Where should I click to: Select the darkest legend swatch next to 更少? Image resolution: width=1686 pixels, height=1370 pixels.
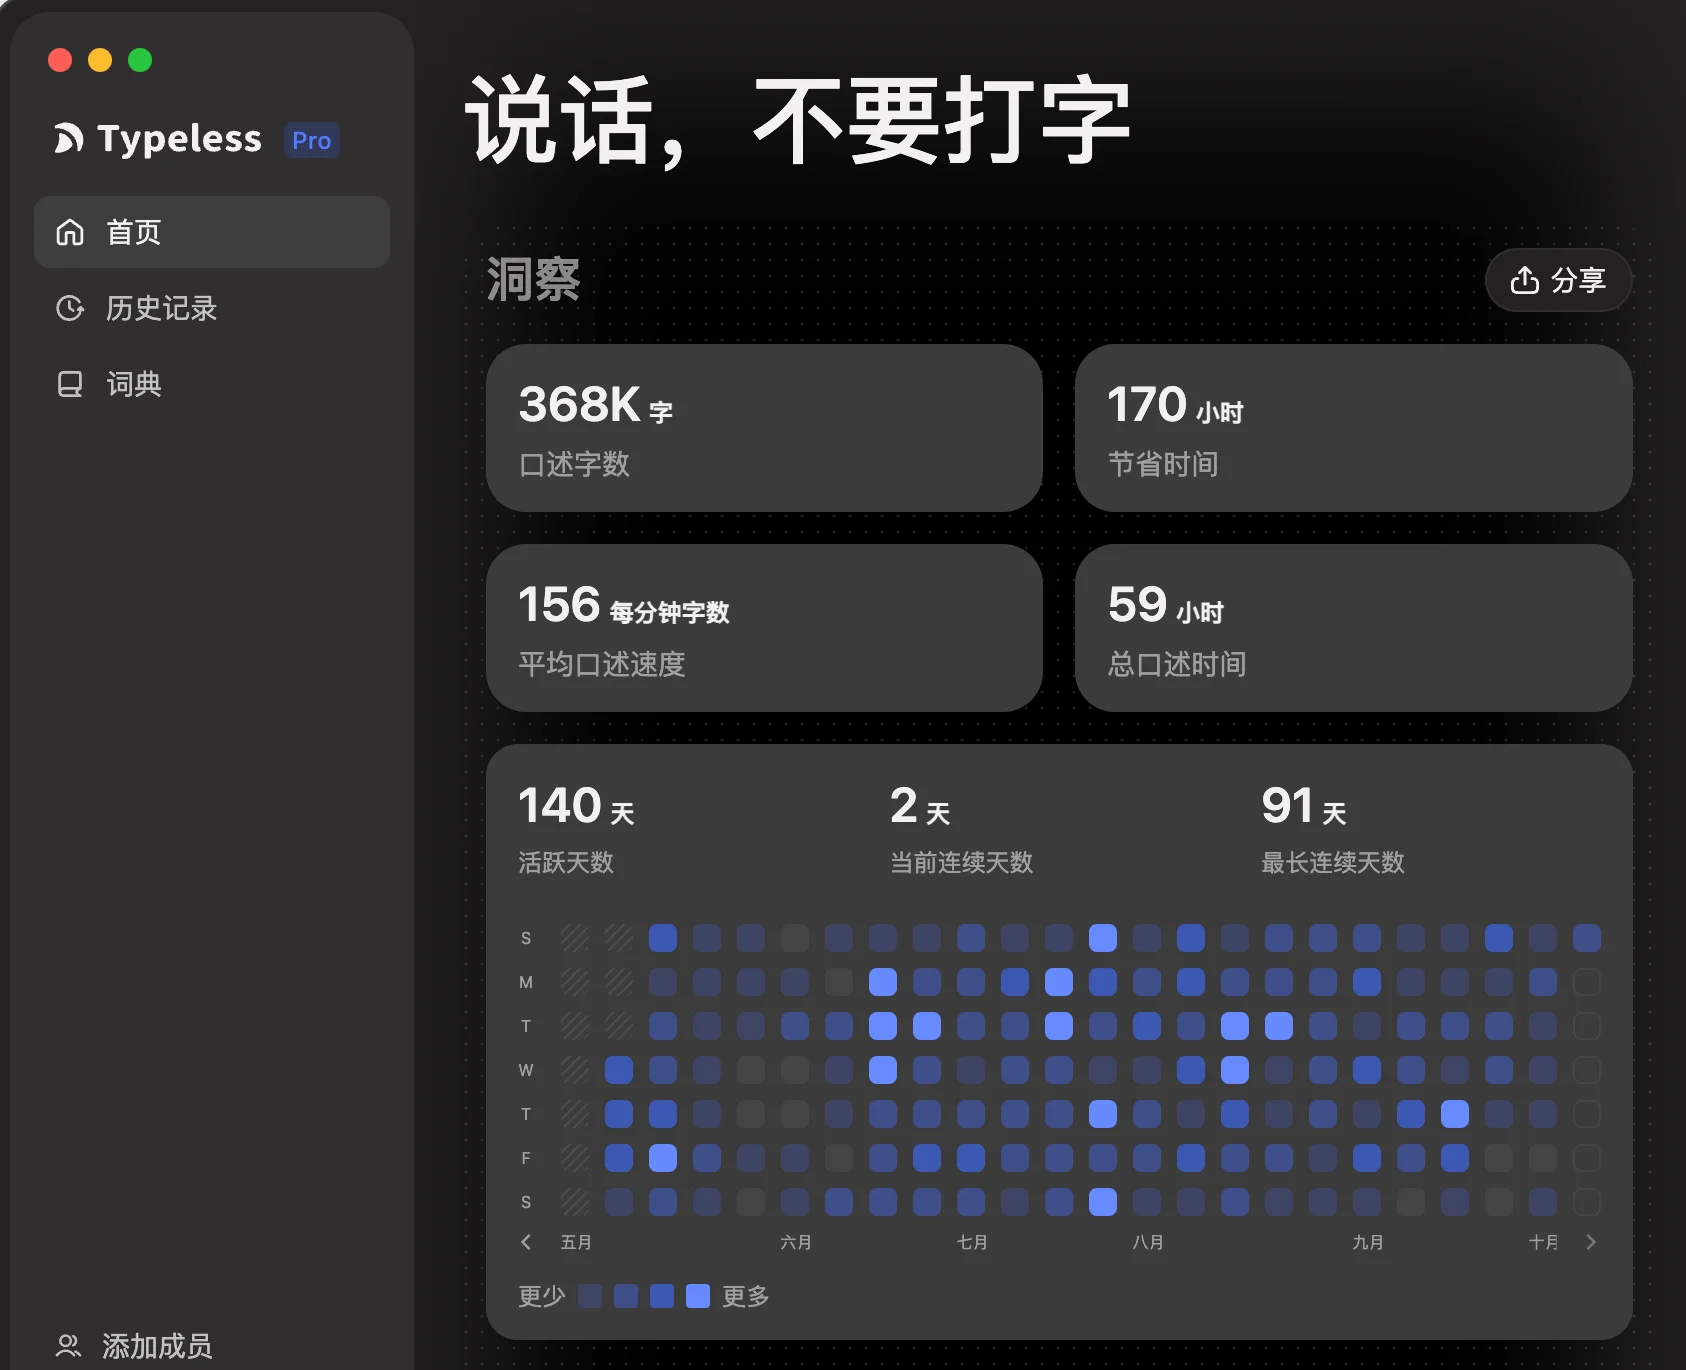point(590,1296)
